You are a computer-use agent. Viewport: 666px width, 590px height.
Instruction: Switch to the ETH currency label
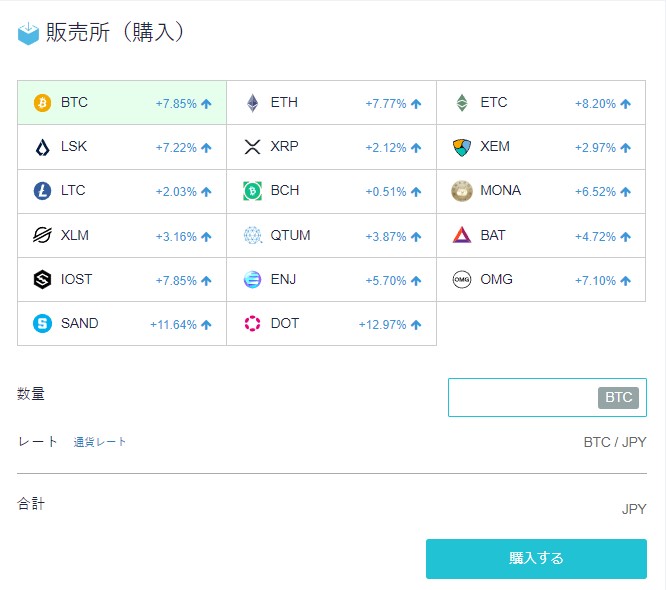click(284, 102)
